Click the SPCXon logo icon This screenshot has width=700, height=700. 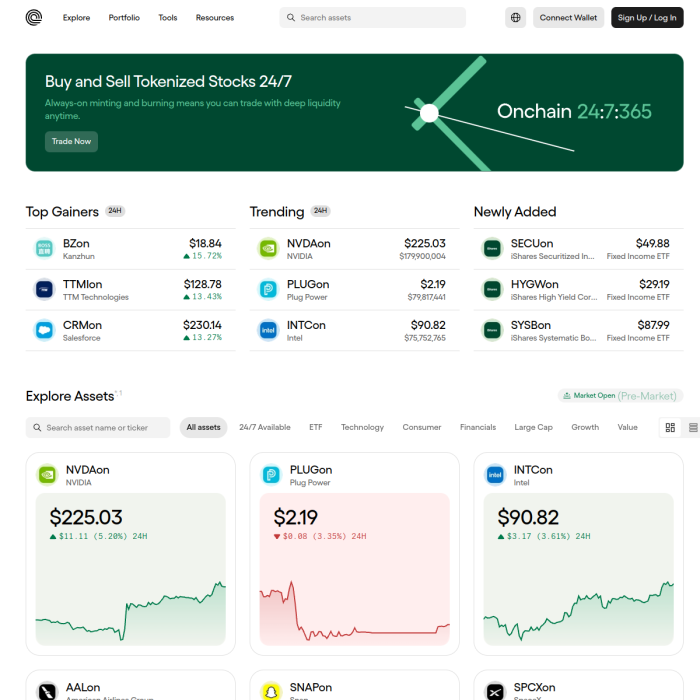(x=496, y=692)
